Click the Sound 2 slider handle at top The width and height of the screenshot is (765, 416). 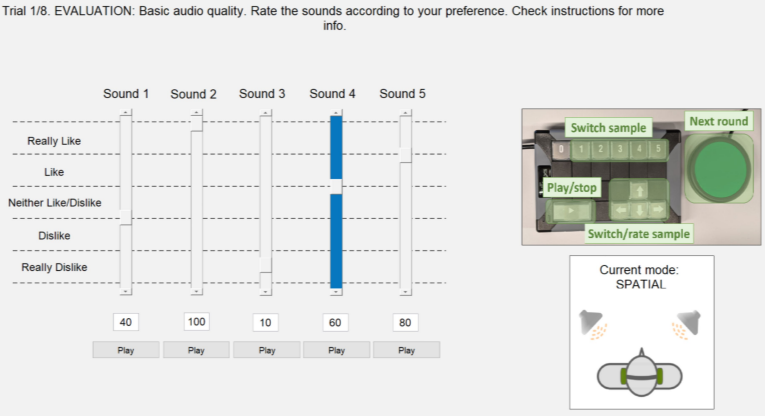click(x=196, y=123)
